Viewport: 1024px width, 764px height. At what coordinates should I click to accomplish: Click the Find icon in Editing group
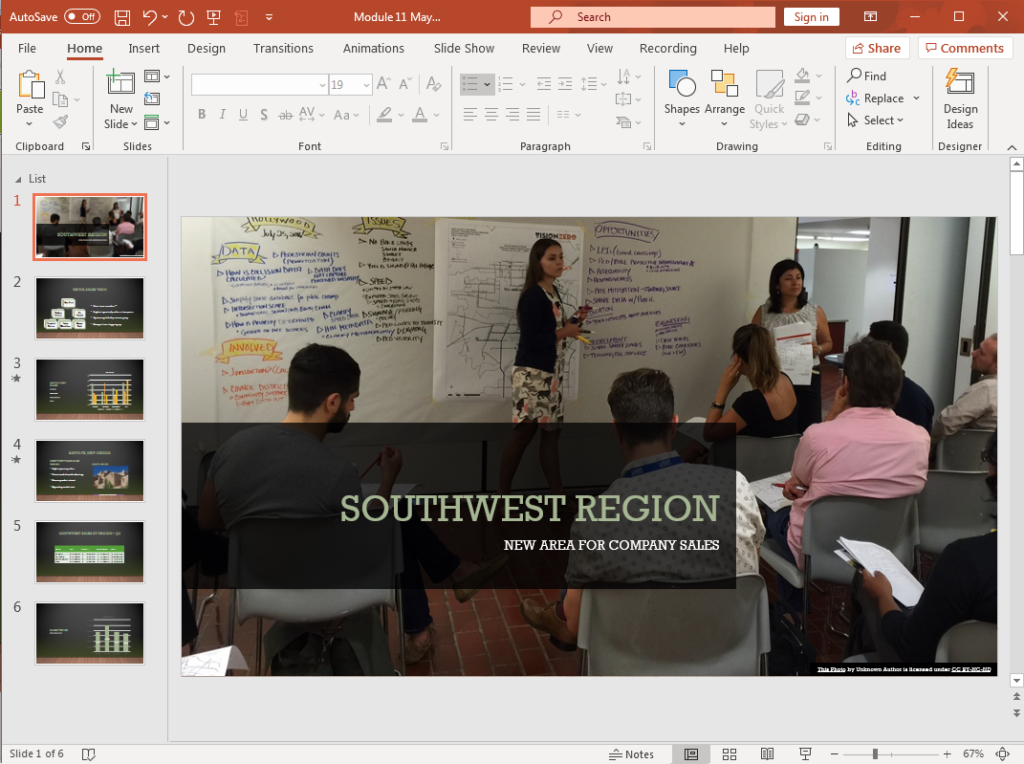point(866,75)
